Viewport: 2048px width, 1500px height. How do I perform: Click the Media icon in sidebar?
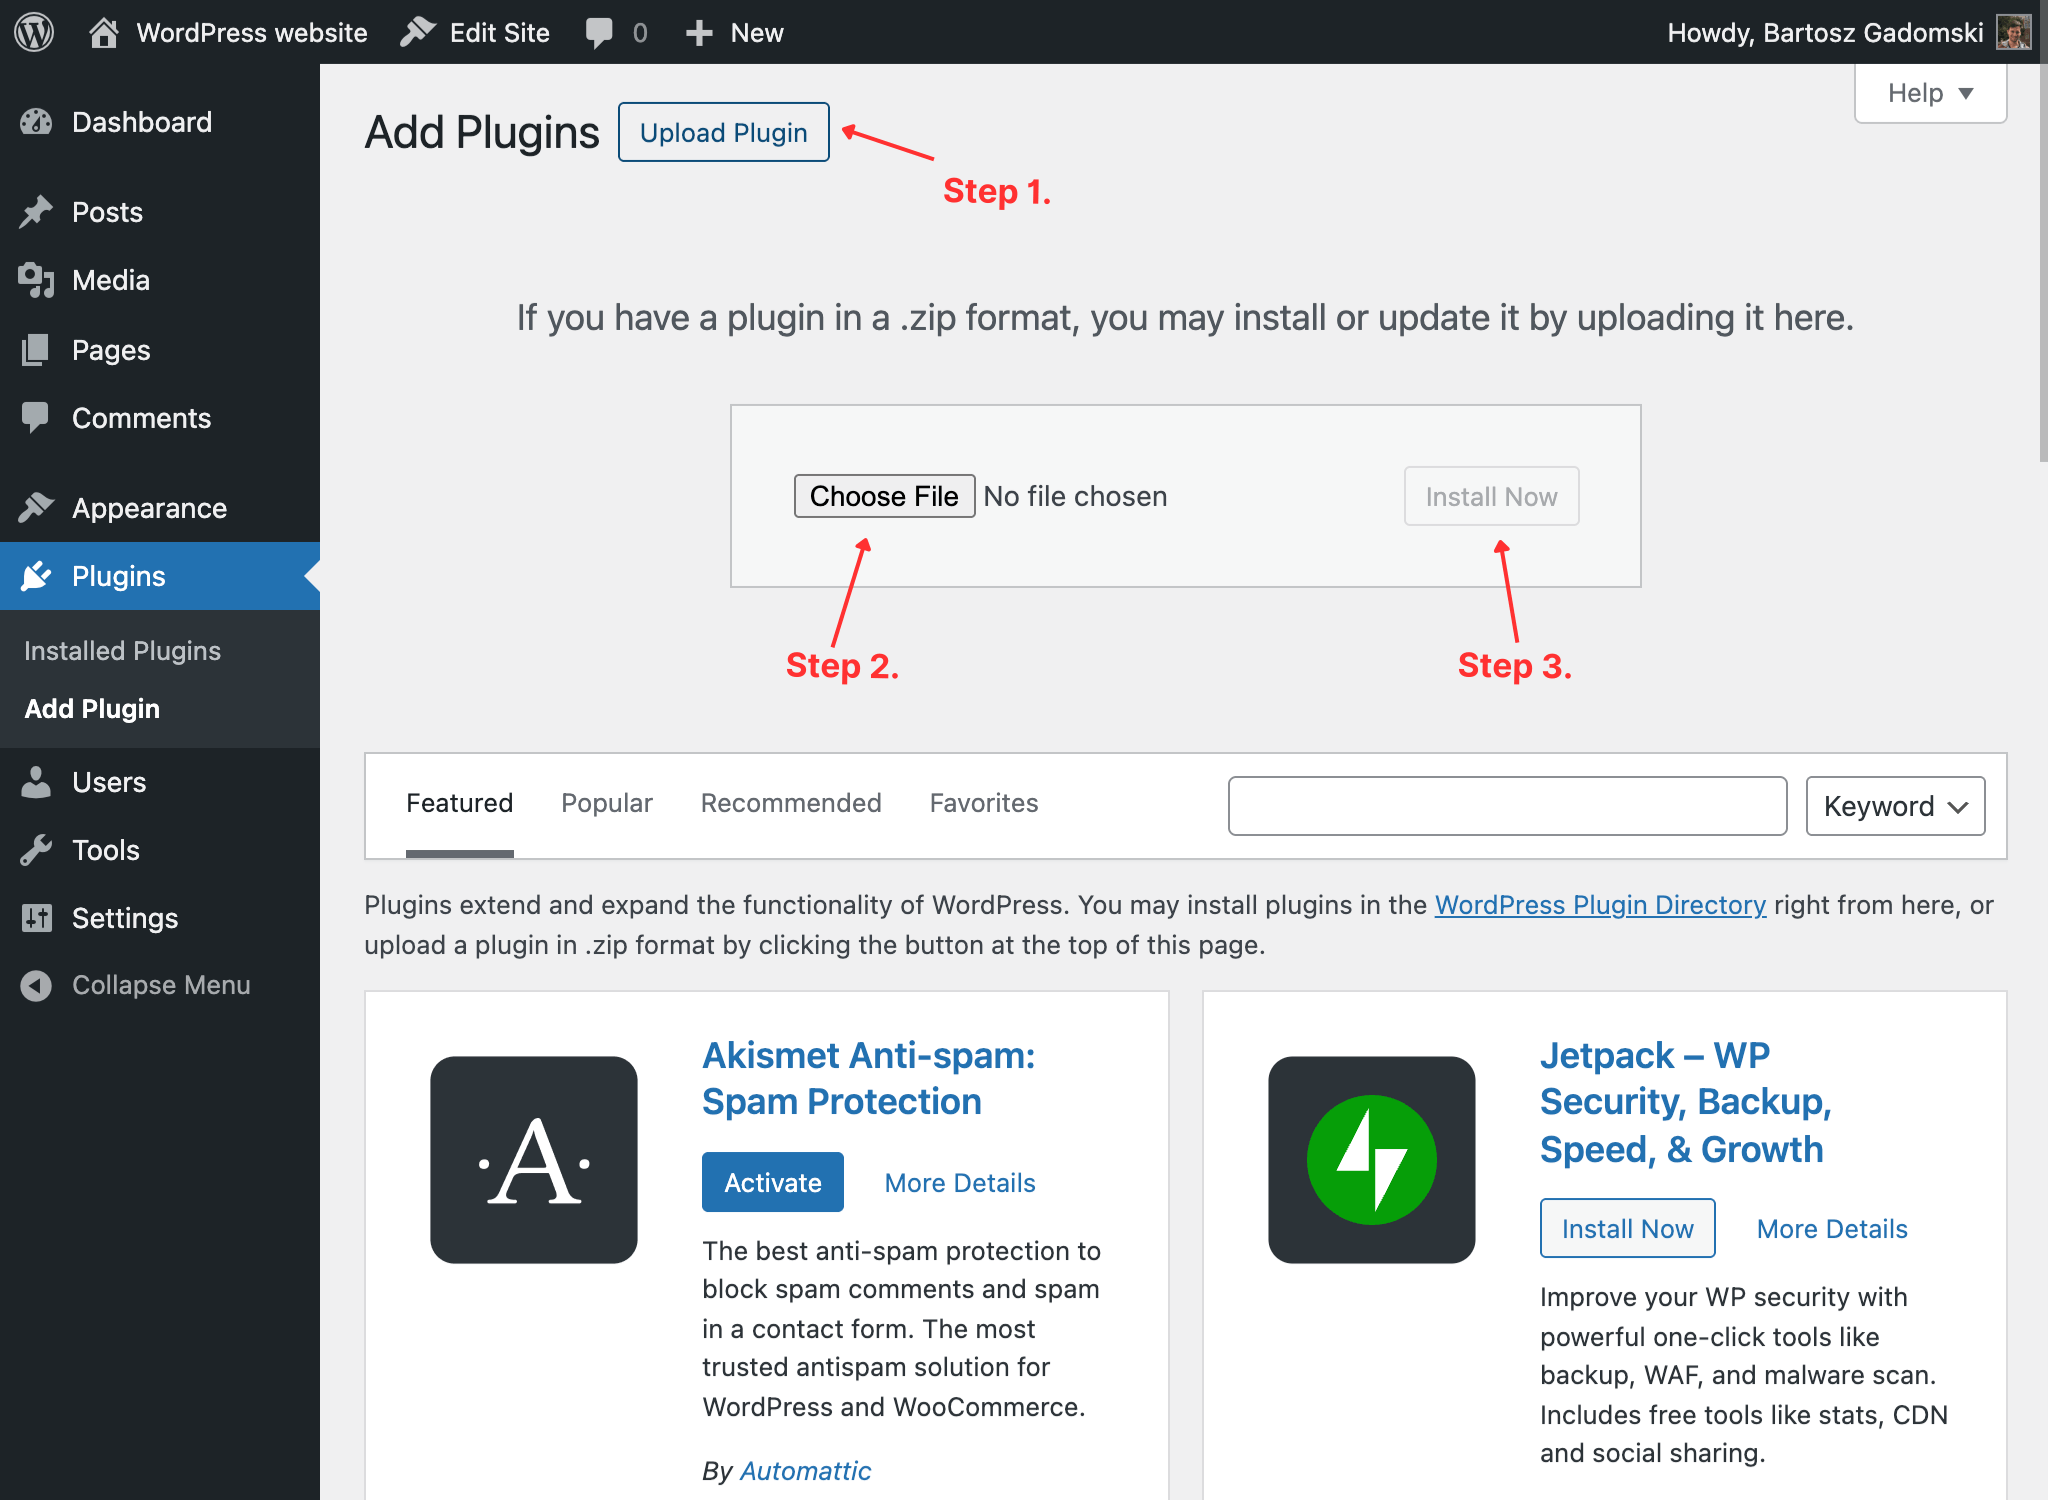[36, 280]
